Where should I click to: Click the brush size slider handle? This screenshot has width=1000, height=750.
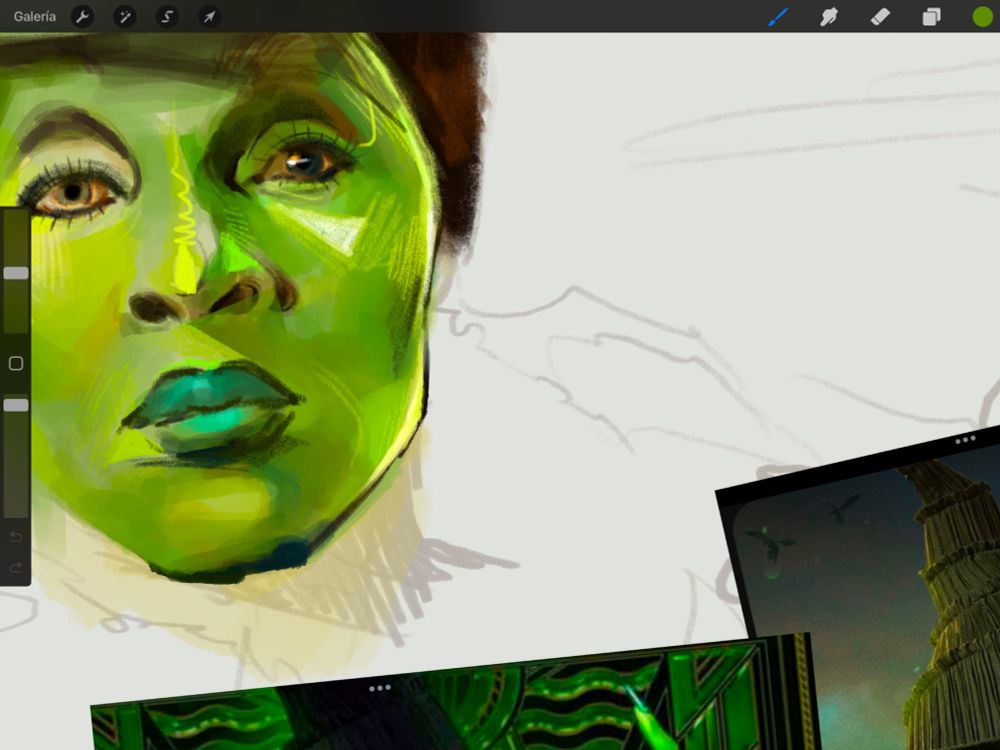tap(16, 273)
